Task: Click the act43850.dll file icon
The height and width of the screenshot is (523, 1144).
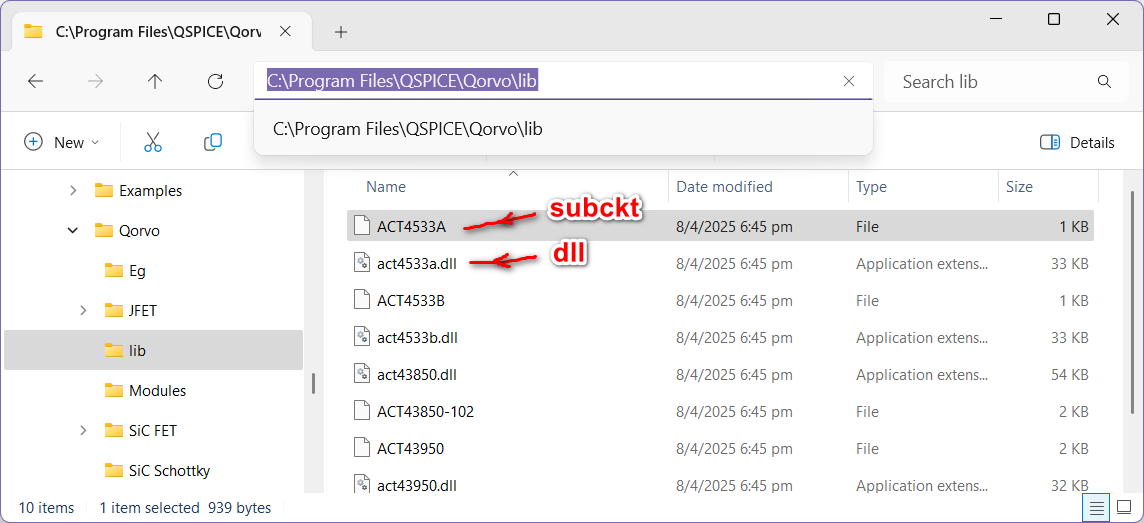Action: pos(362,374)
